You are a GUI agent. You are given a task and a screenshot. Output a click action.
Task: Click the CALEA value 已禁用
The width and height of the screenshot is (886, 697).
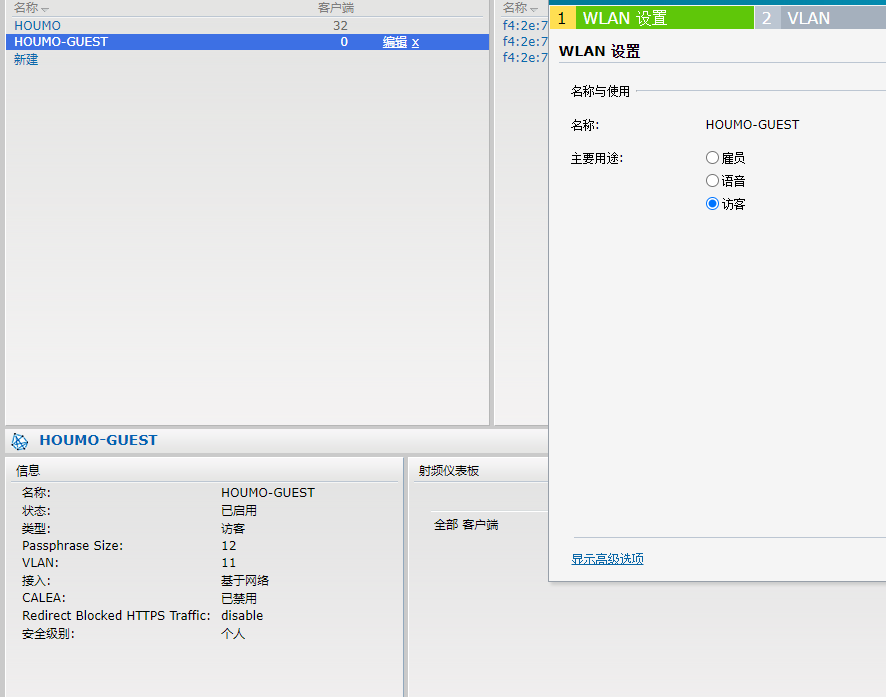coord(238,598)
